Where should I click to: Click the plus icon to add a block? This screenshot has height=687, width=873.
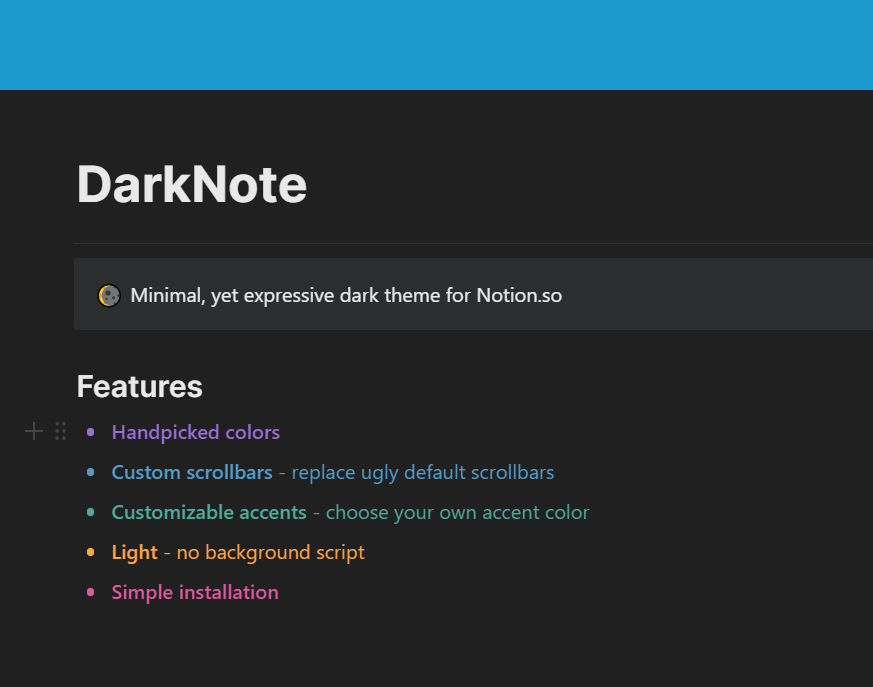(x=34, y=431)
